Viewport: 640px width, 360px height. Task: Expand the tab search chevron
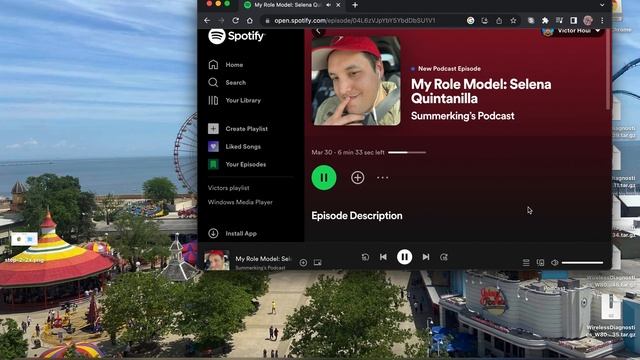602,5
